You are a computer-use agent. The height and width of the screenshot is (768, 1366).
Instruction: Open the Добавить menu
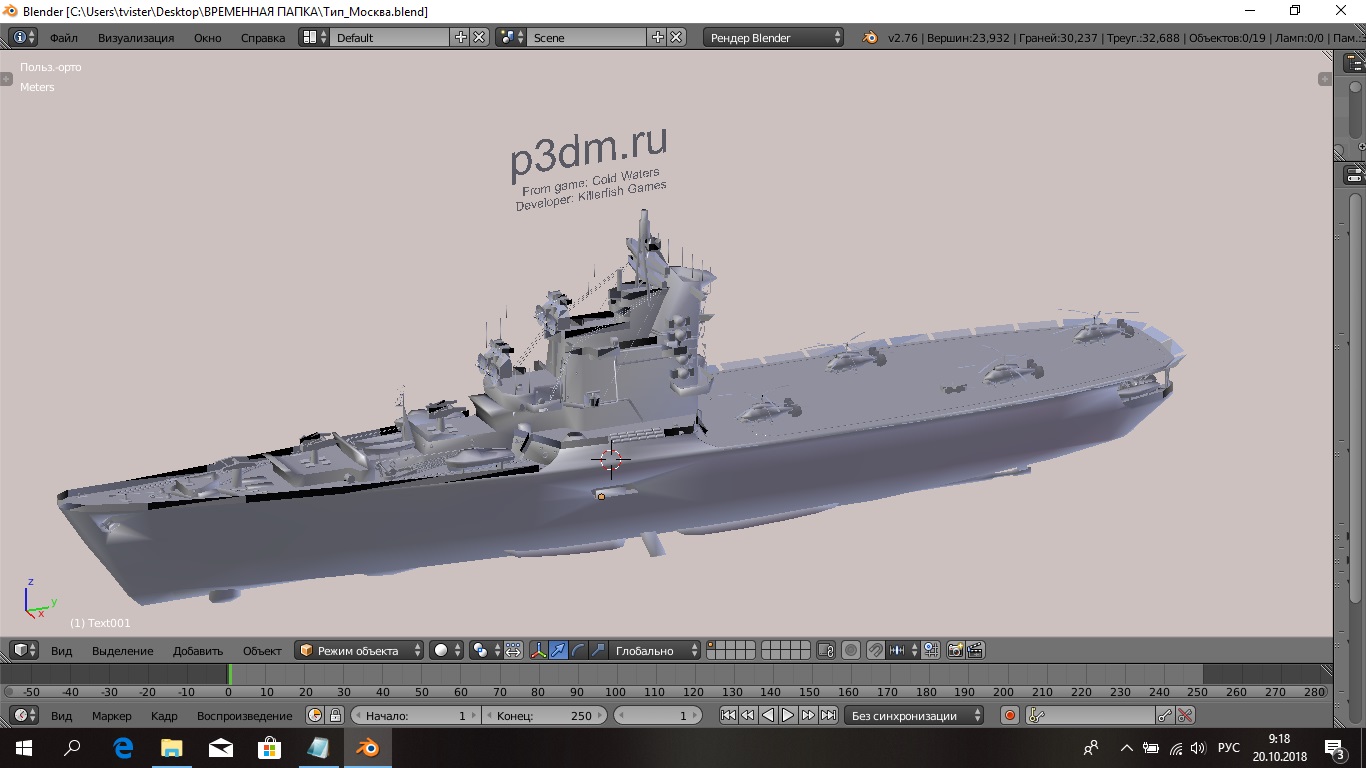198,651
